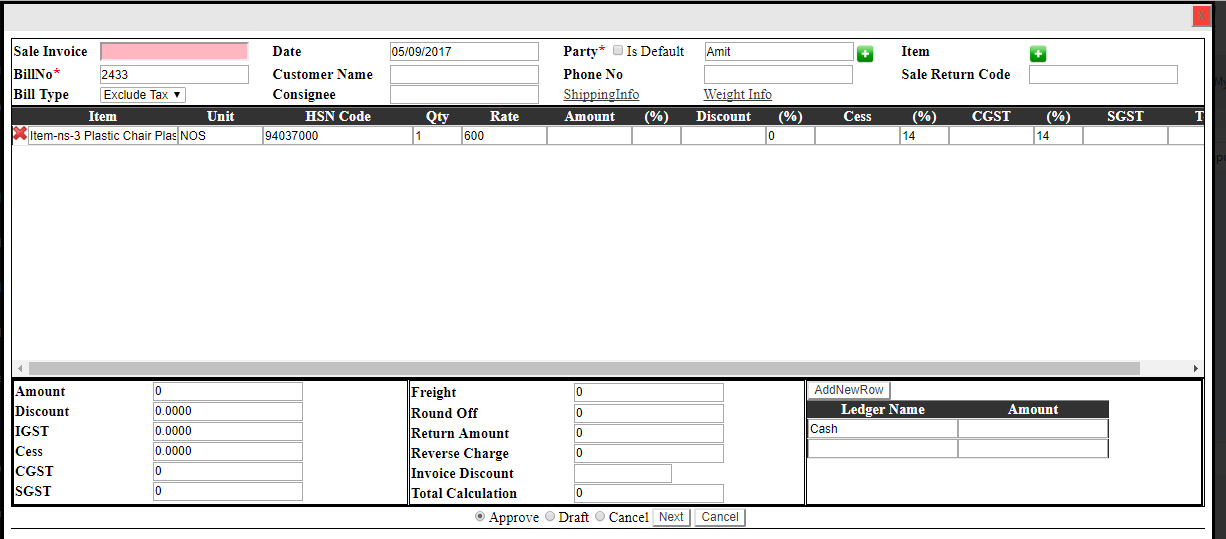Toggle the Is Default checkbox
The image size is (1226, 539).
pos(618,51)
